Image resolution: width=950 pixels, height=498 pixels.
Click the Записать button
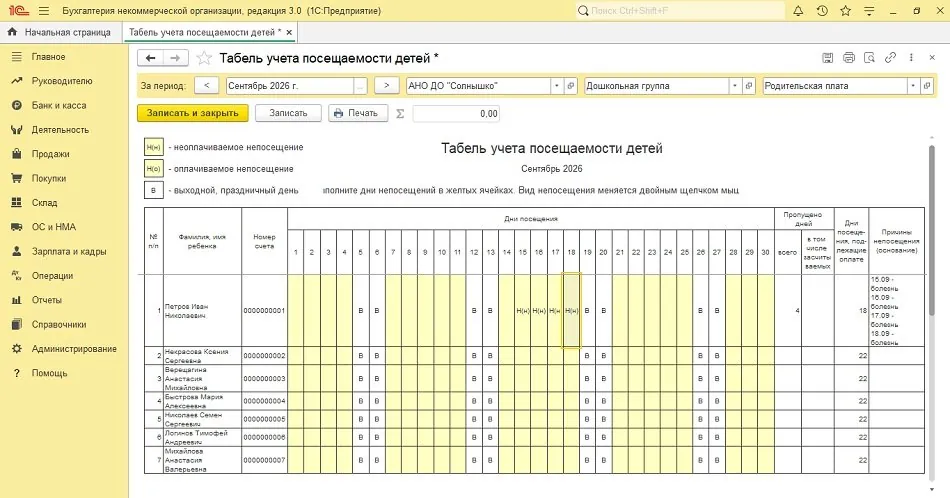coord(288,113)
